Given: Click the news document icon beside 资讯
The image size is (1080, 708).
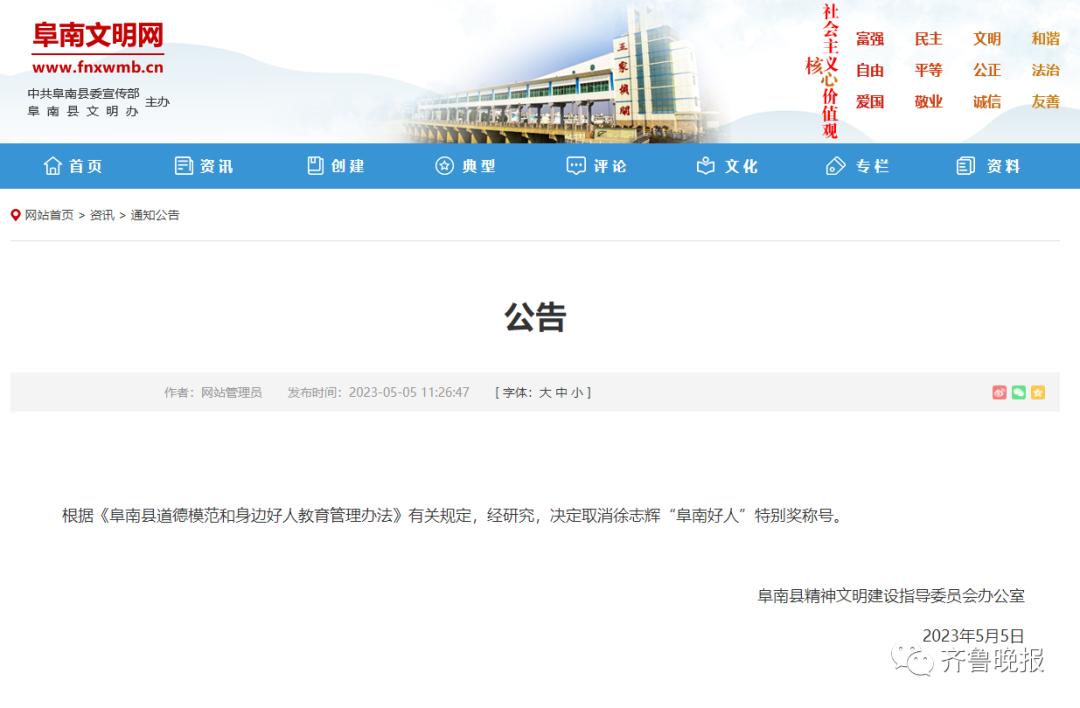Looking at the screenshot, I should [184, 166].
